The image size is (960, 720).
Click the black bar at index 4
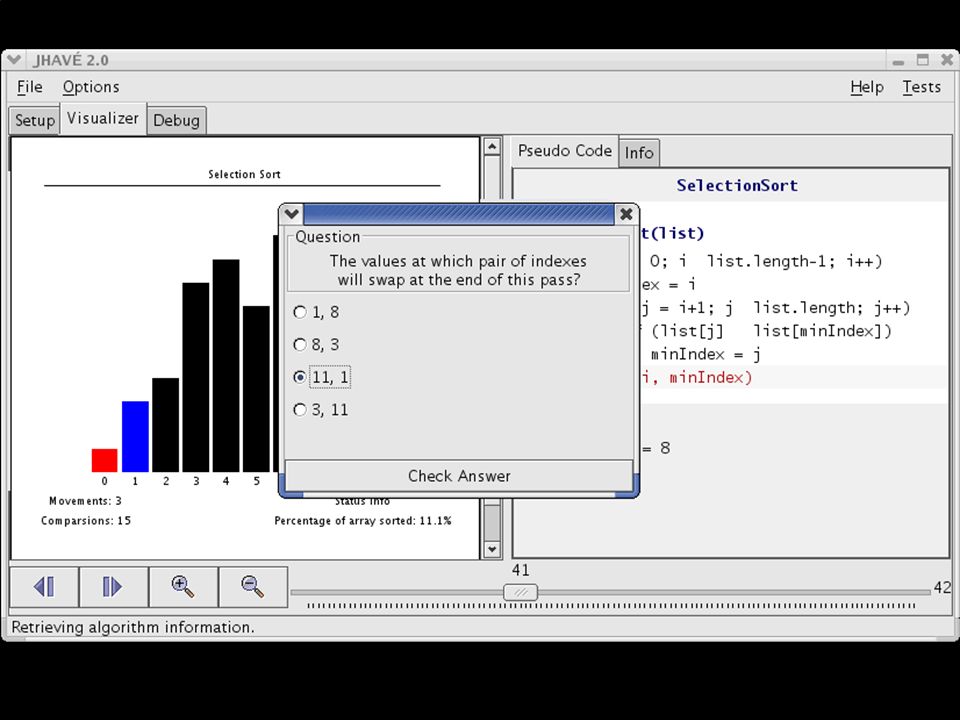coord(226,366)
